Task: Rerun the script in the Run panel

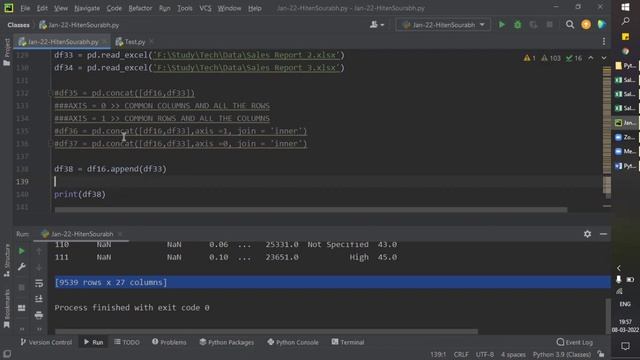Action: [x=22, y=251]
